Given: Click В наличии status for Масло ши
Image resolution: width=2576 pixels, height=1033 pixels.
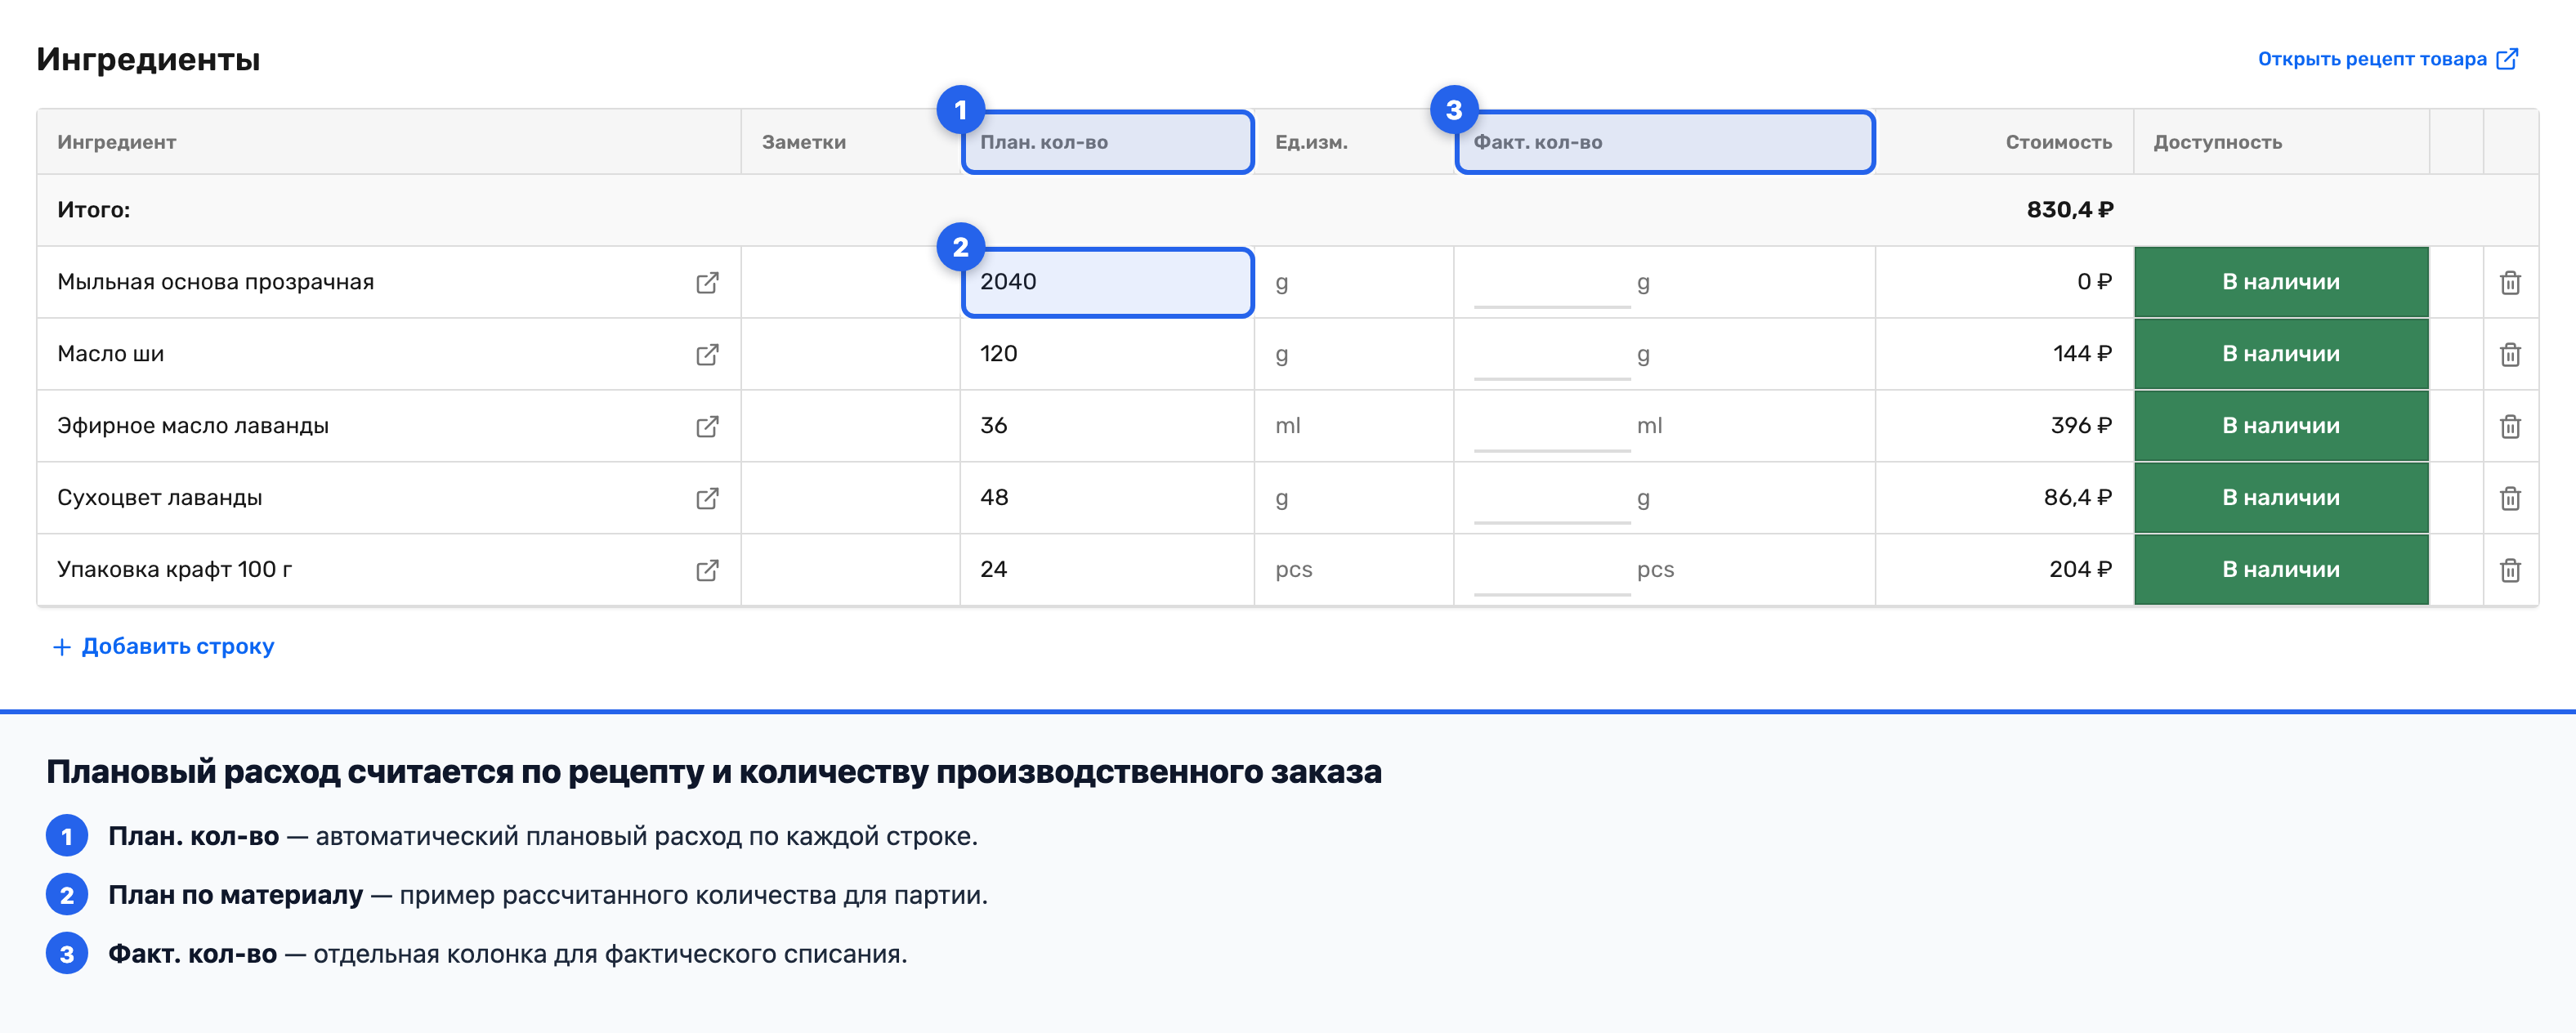Looking at the screenshot, I should point(2281,354).
